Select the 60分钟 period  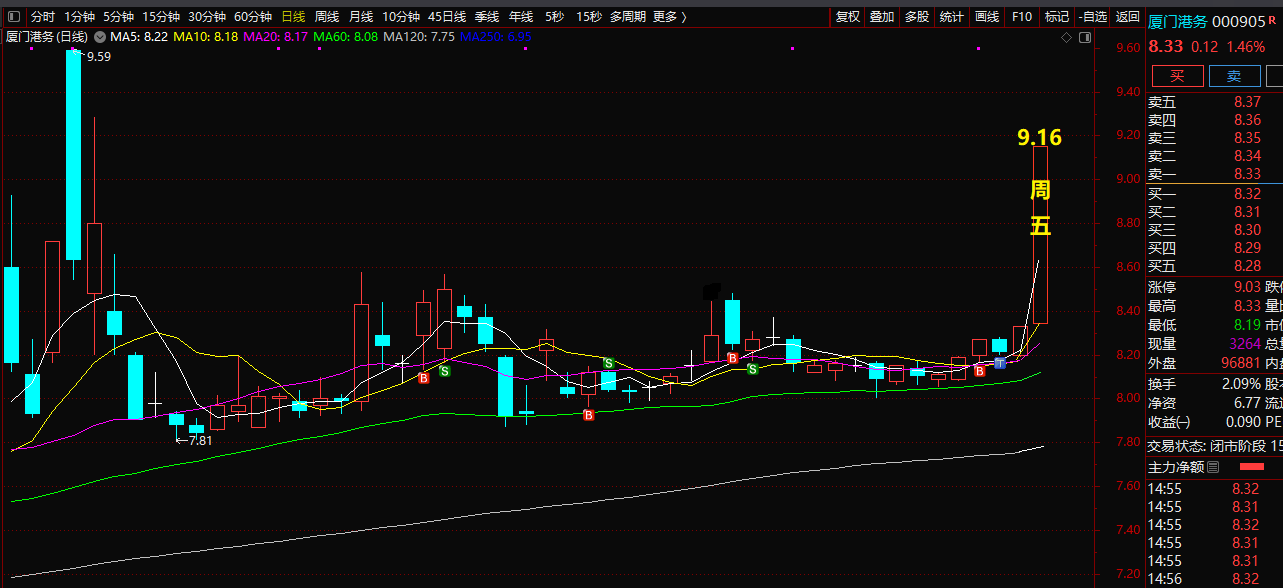click(x=253, y=17)
